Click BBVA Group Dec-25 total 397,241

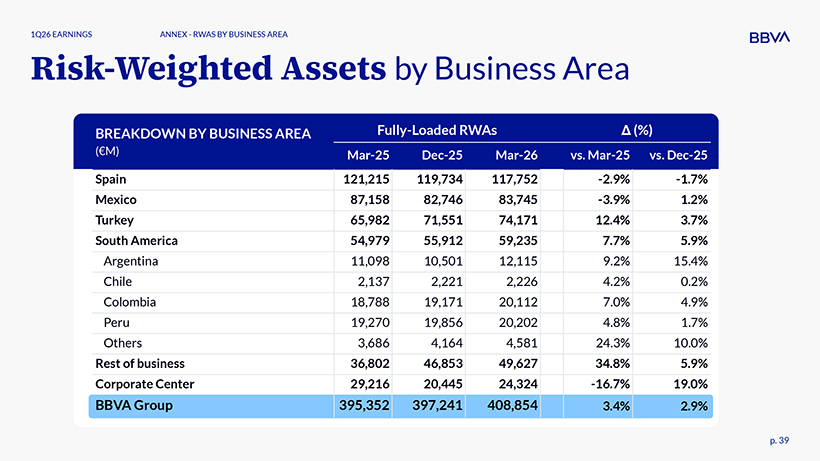coord(438,405)
